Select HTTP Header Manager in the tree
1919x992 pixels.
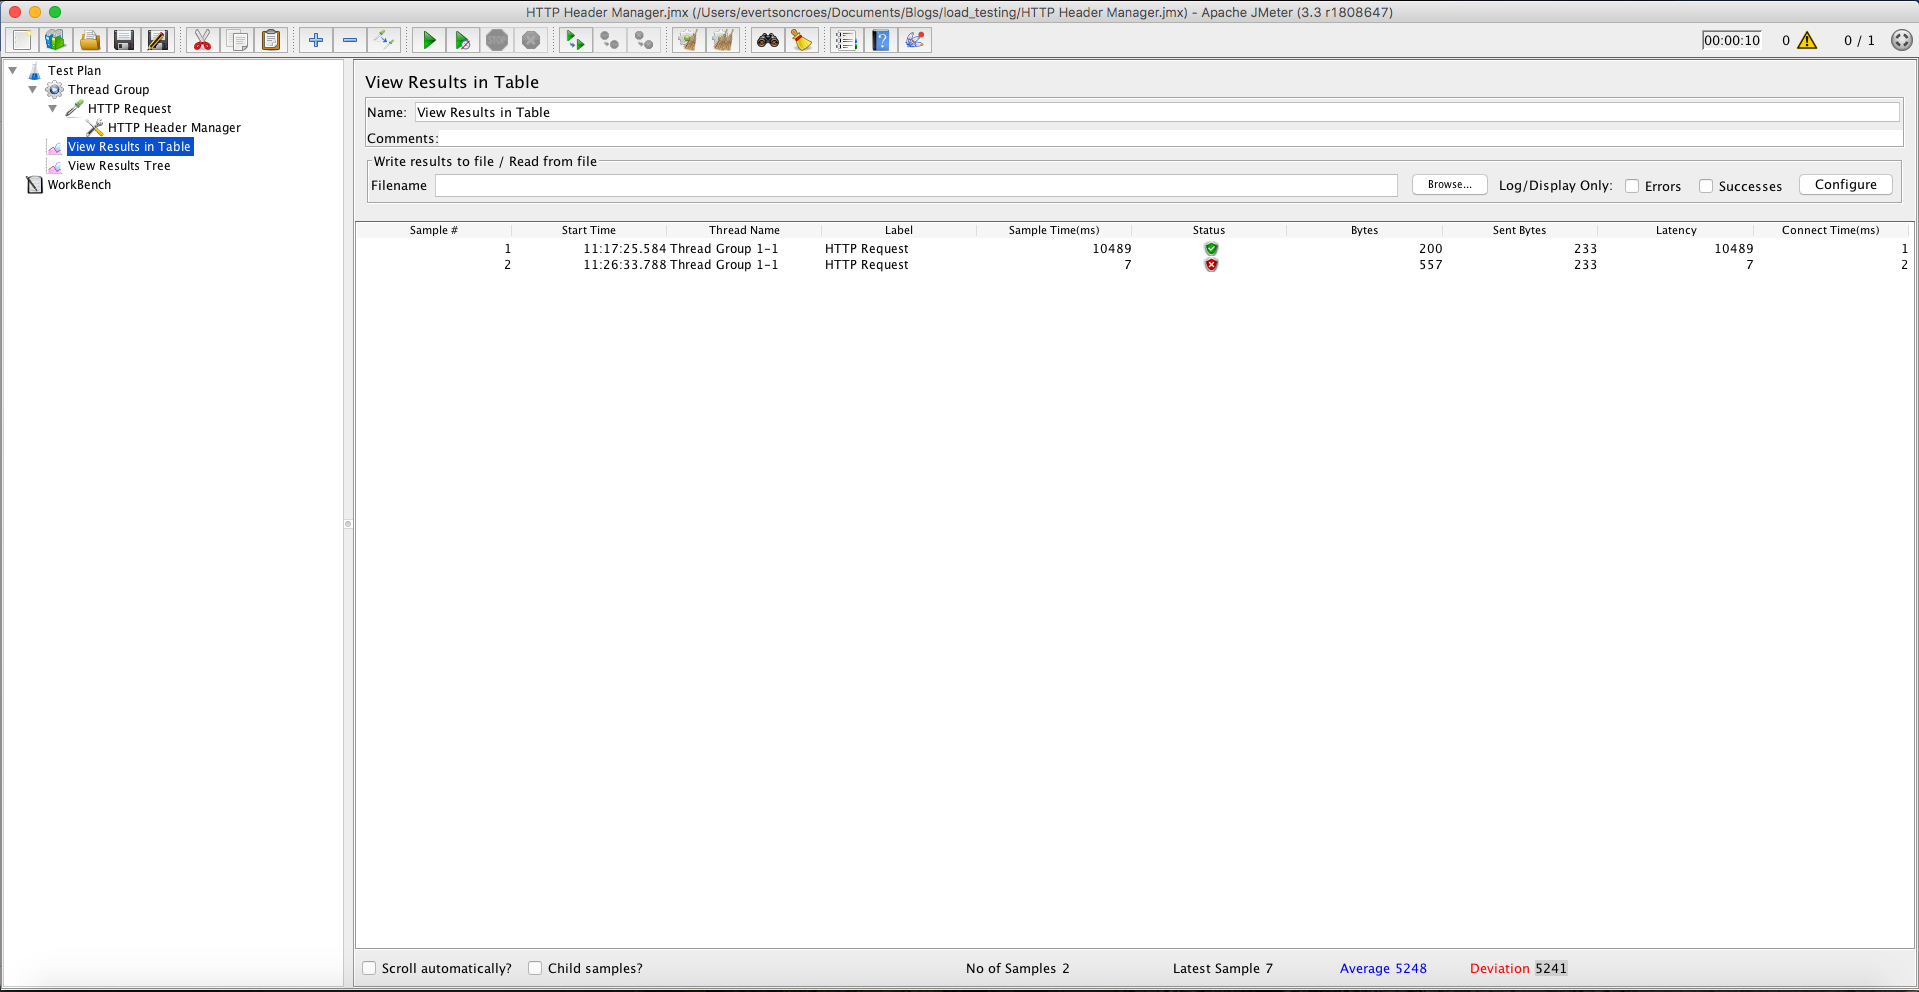pyautogui.click(x=174, y=128)
